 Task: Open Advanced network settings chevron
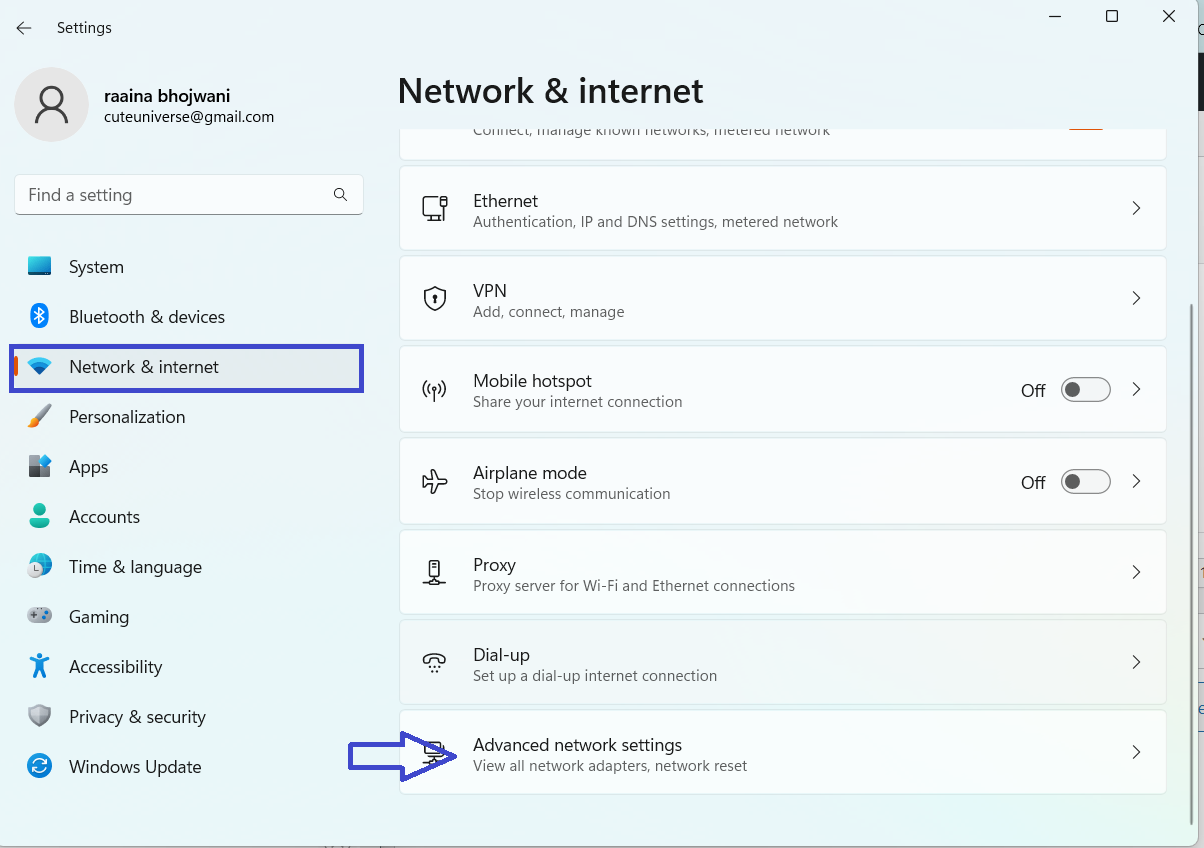tap(1136, 753)
